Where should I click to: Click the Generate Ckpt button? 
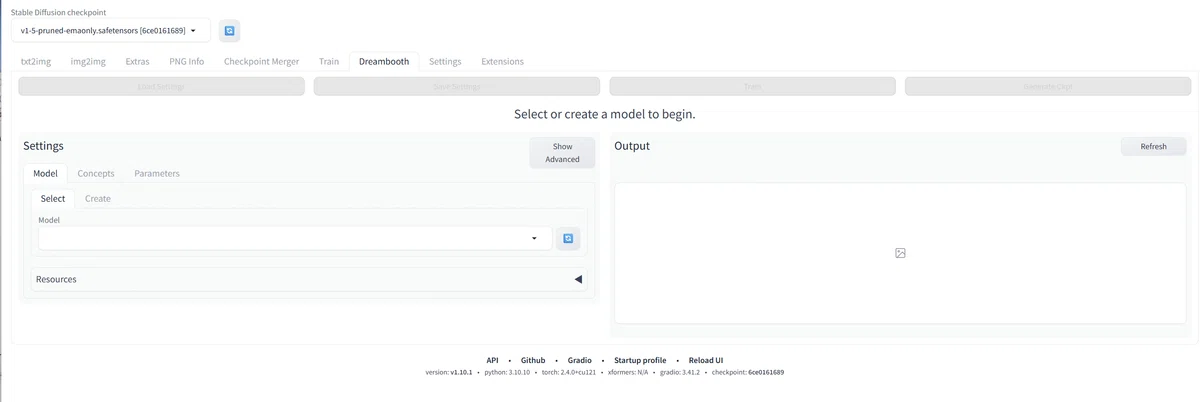pos(1048,87)
